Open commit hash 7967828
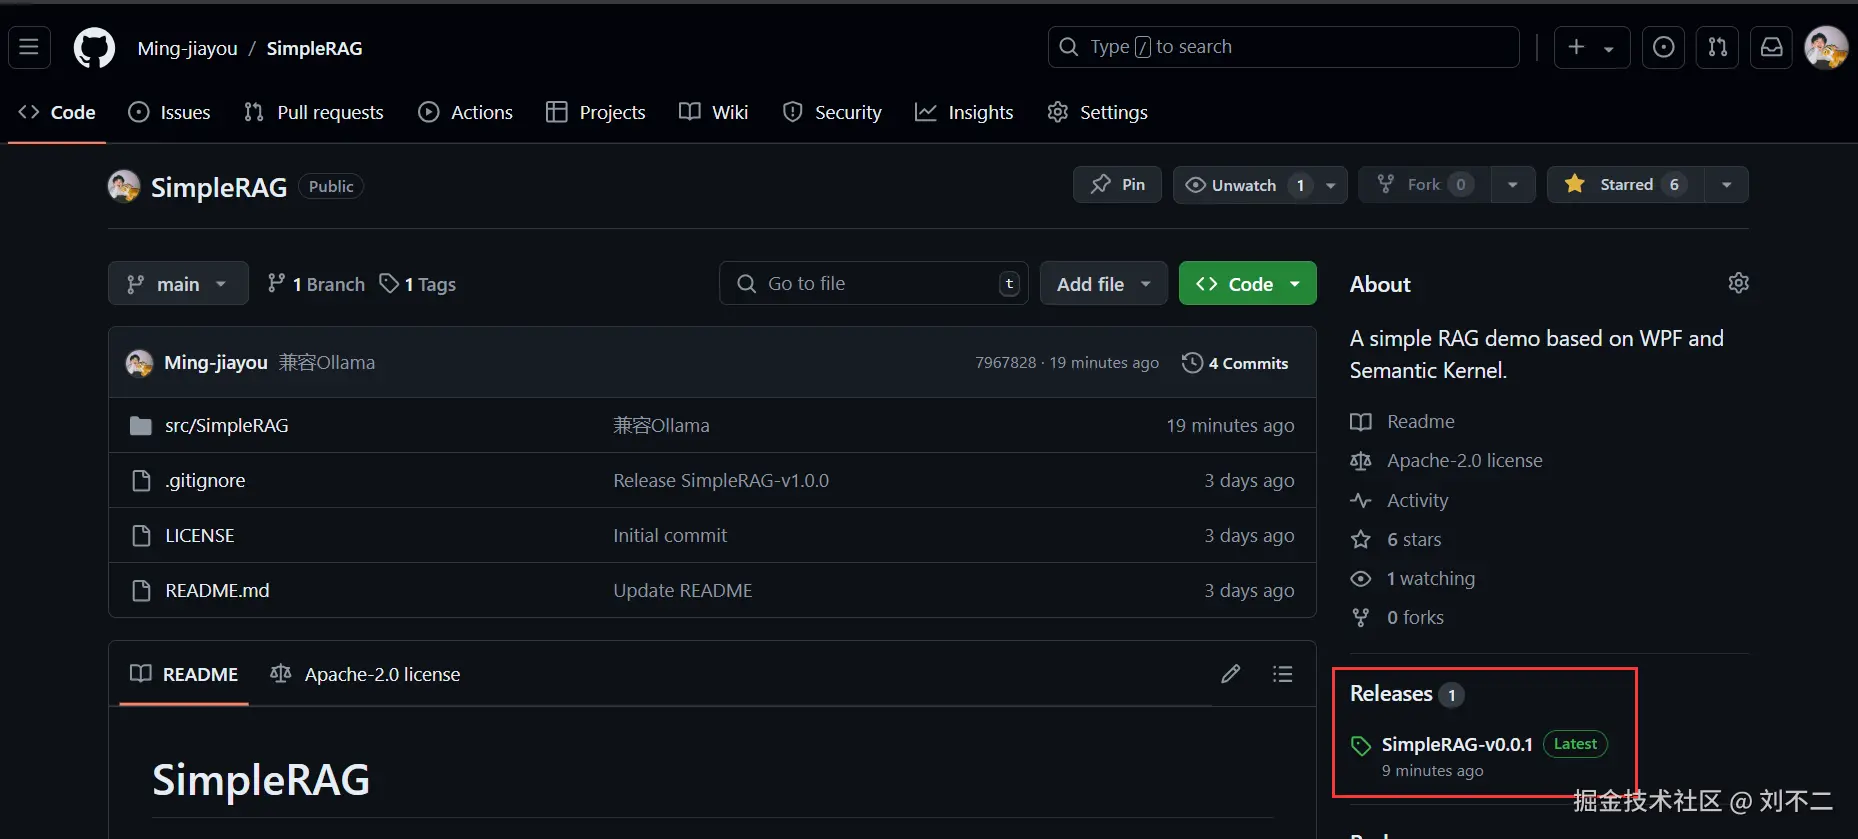The image size is (1858, 839). [1006, 363]
